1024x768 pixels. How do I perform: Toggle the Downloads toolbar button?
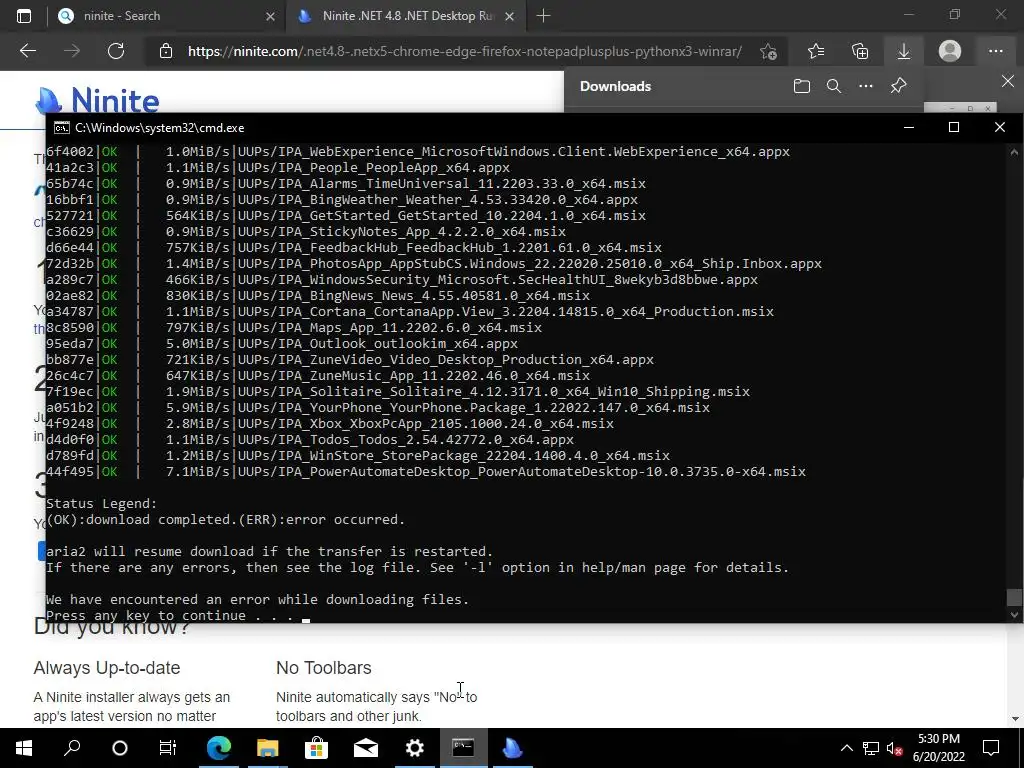(904, 51)
